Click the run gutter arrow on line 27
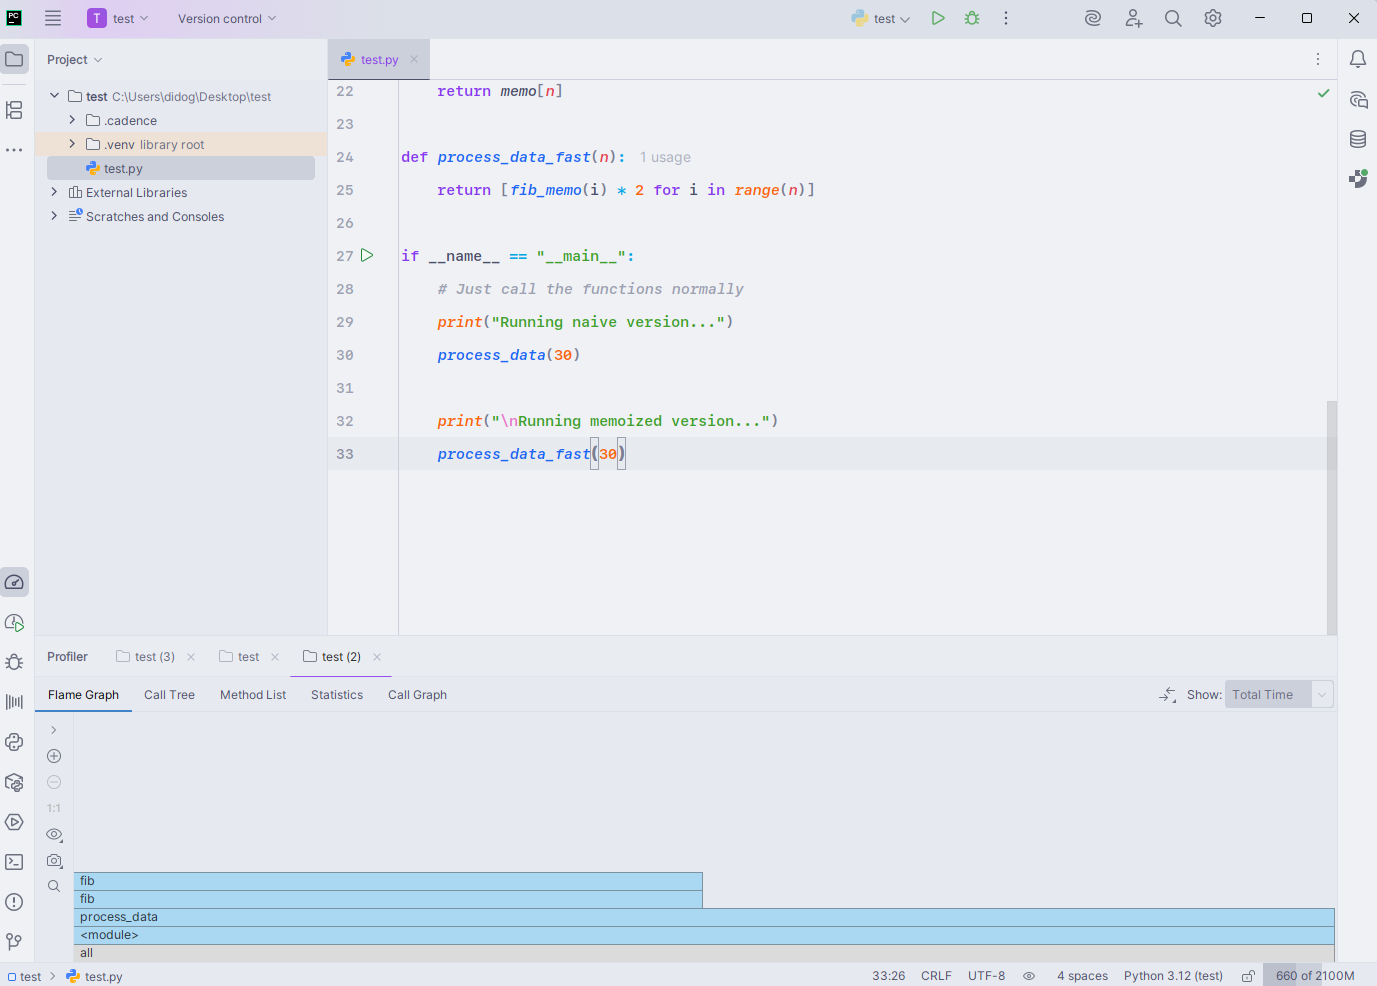This screenshot has height=986, width=1377. pos(367,256)
